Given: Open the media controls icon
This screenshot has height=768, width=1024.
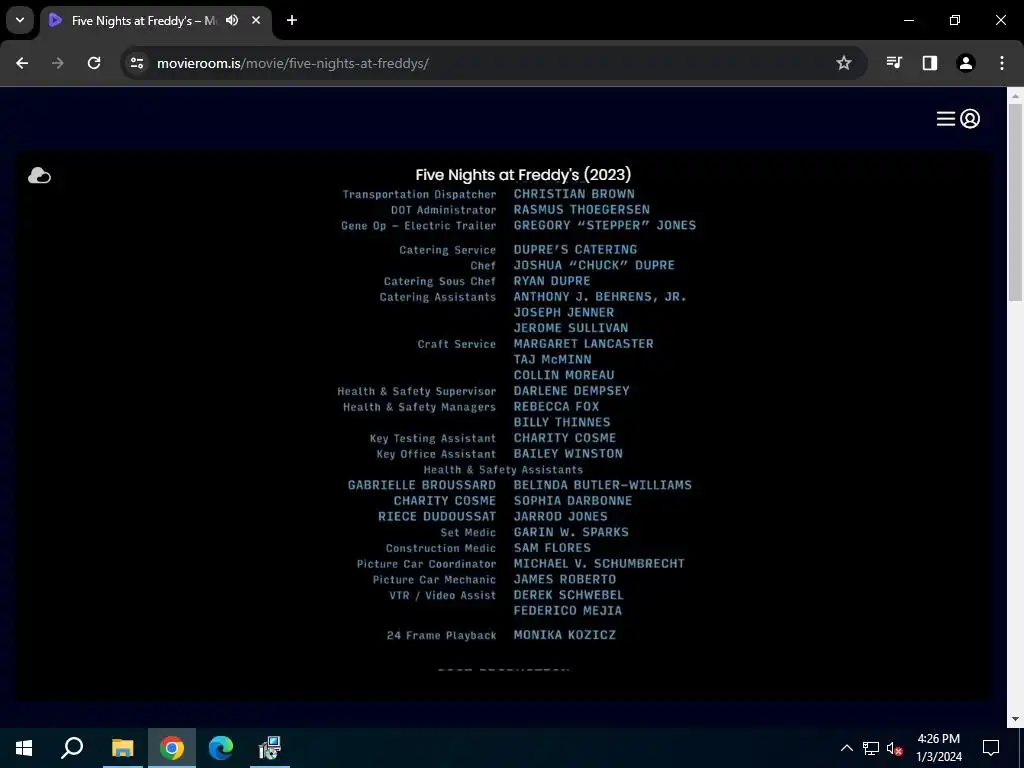Looking at the screenshot, I should coord(894,63).
